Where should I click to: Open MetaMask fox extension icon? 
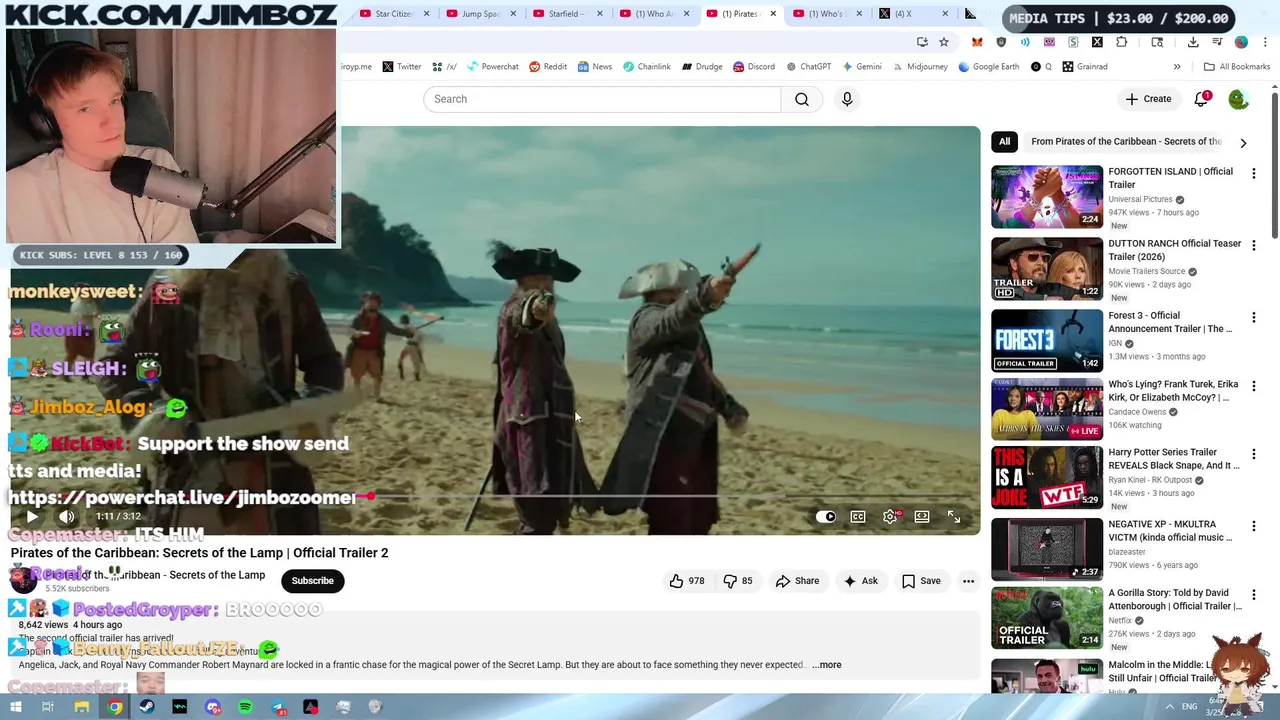977,42
